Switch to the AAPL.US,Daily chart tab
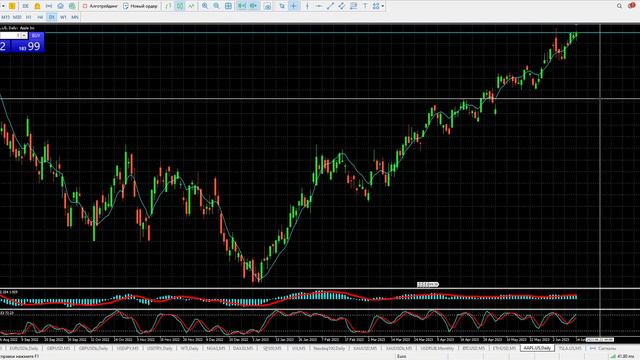The width and height of the screenshot is (640, 360). (x=537, y=348)
